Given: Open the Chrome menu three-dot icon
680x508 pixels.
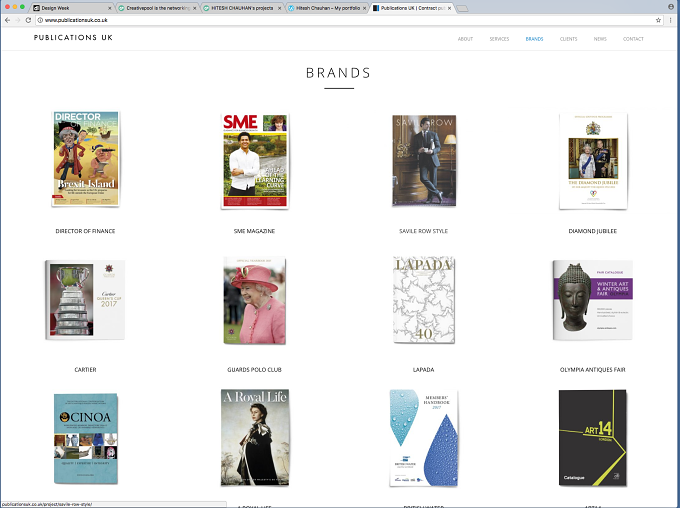Looking at the screenshot, I should click(671, 20).
